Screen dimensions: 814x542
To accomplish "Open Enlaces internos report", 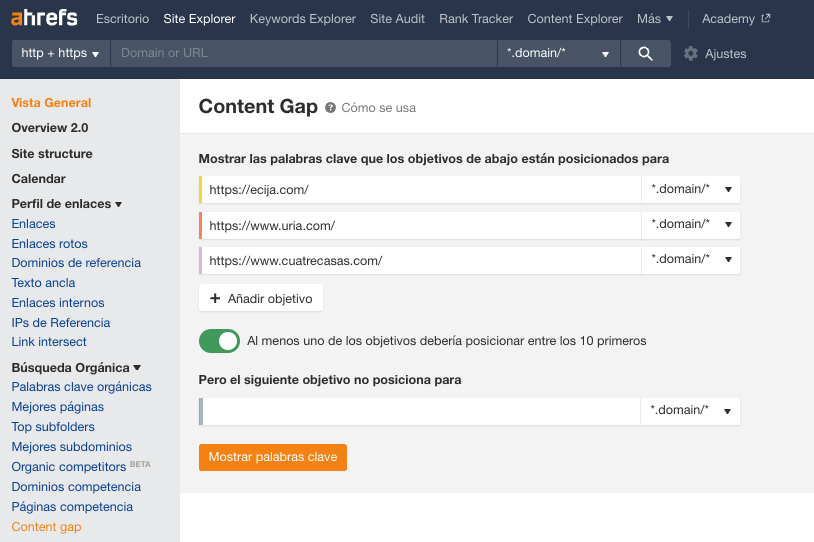I will tap(58, 303).
